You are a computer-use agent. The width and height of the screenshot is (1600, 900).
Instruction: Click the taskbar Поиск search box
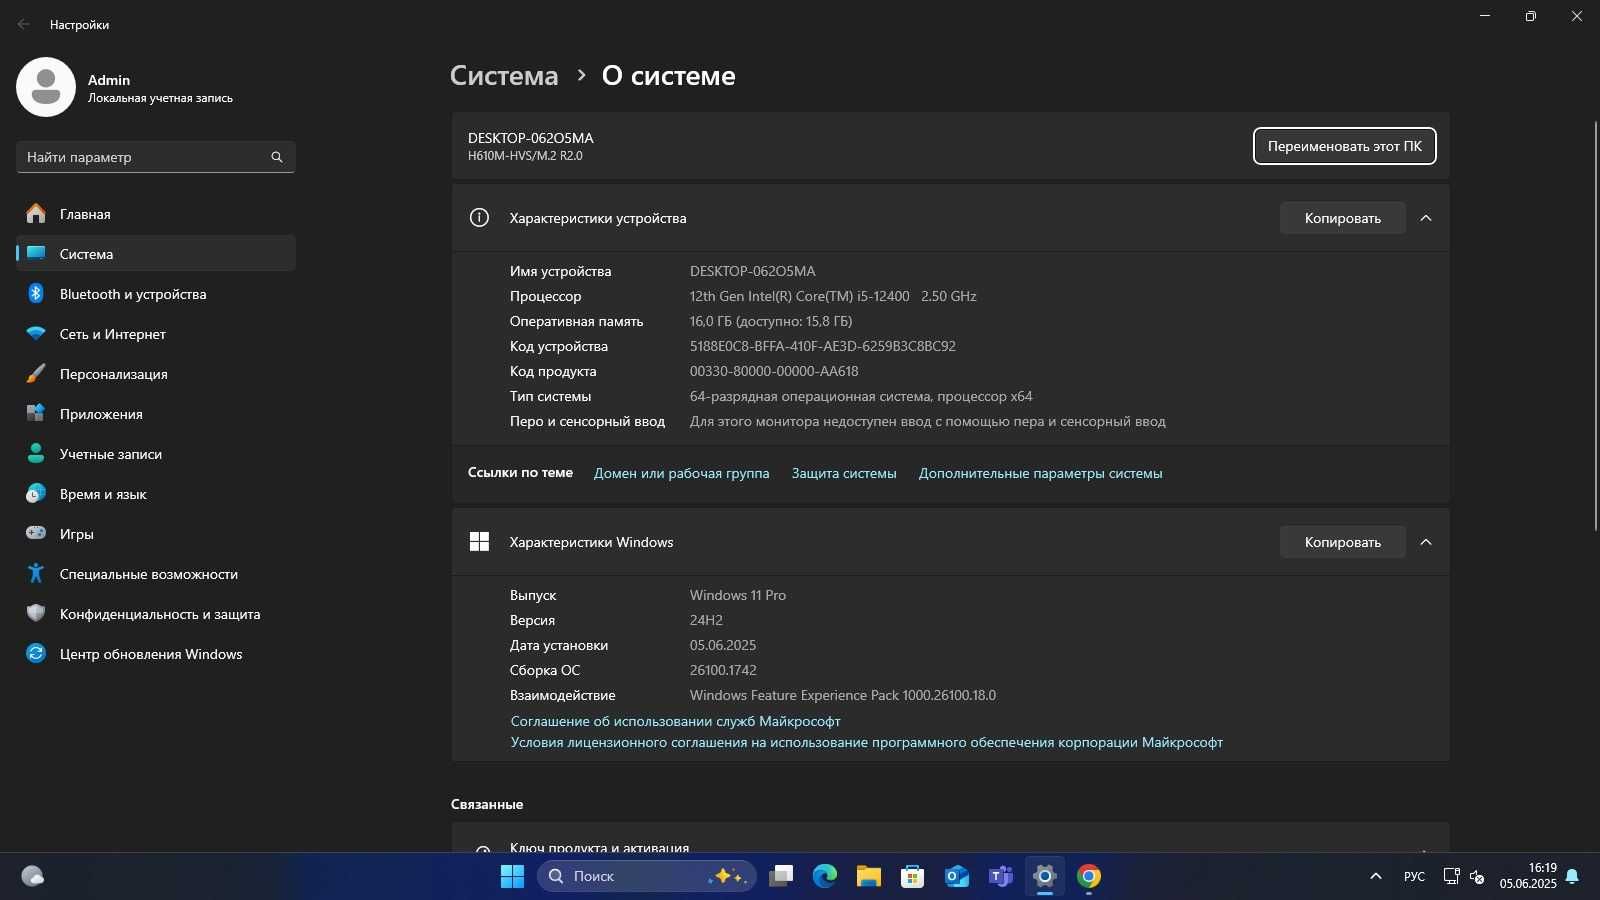pyautogui.click(x=647, y=877)
